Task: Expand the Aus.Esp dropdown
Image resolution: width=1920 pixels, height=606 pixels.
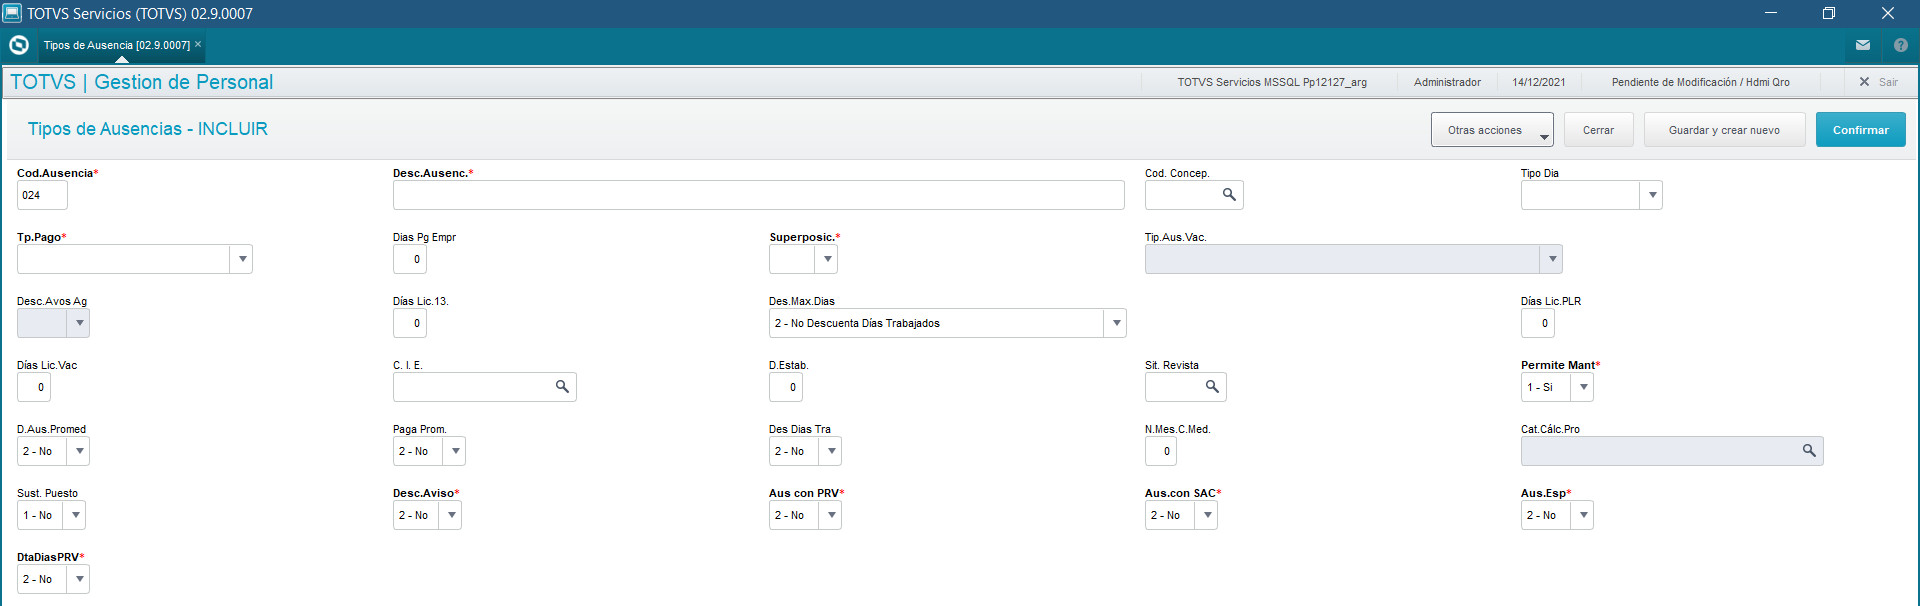Action: click(x=1583, y=515)
